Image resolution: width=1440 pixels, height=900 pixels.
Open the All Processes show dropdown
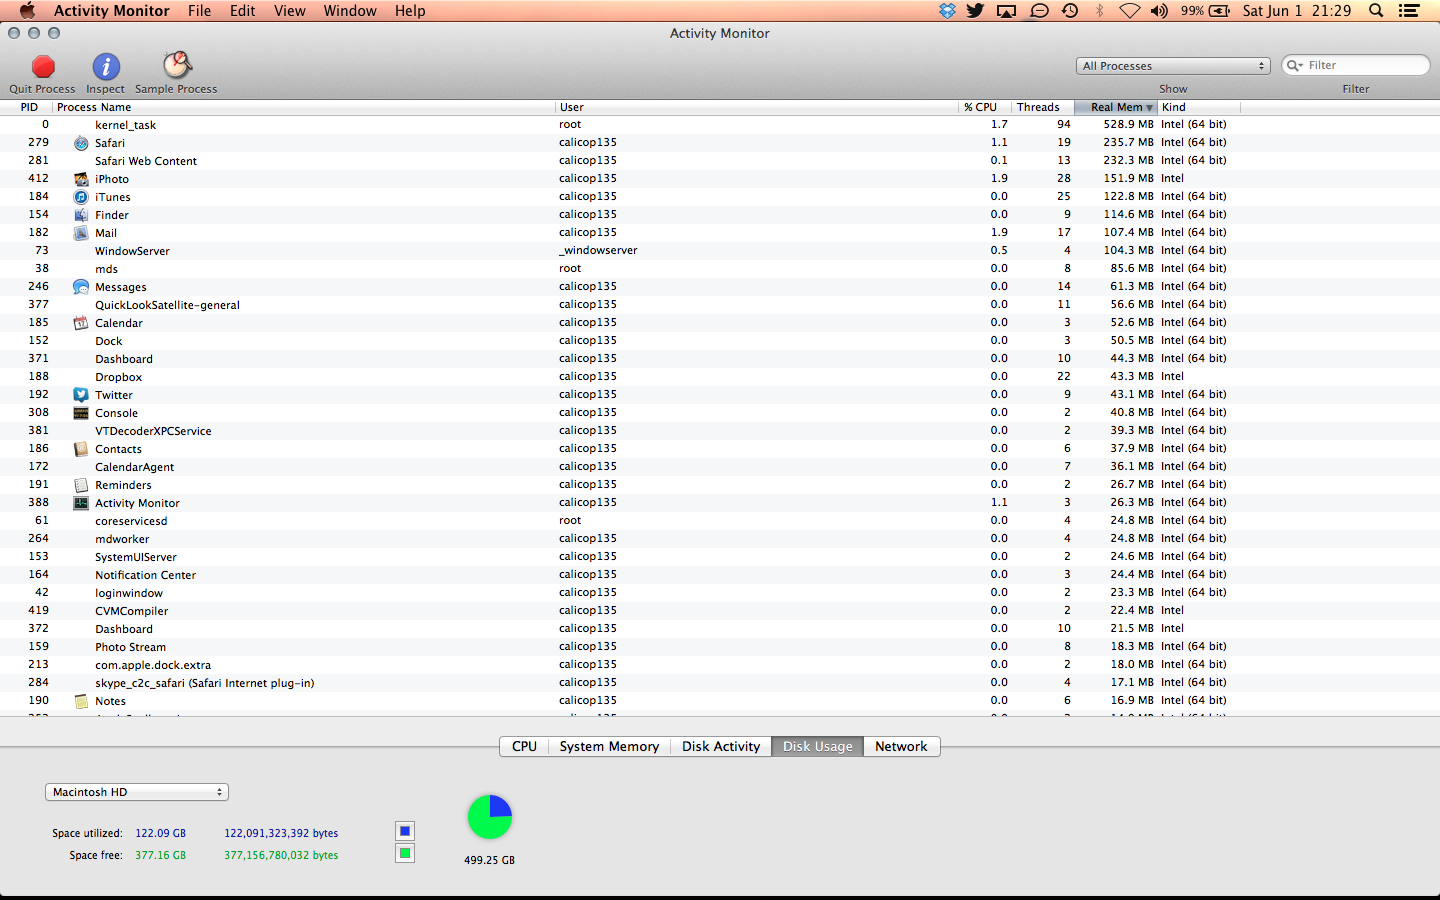(x=1173, y=66)
